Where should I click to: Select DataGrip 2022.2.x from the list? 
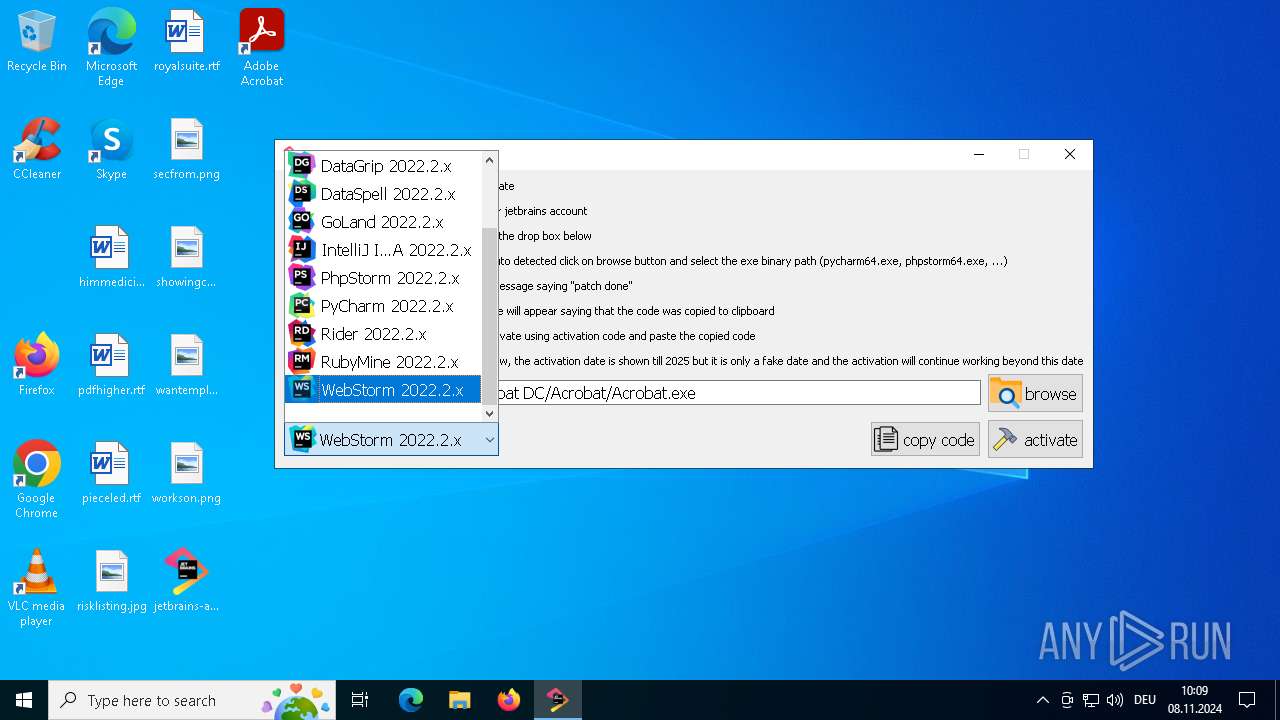coord(383,166)
